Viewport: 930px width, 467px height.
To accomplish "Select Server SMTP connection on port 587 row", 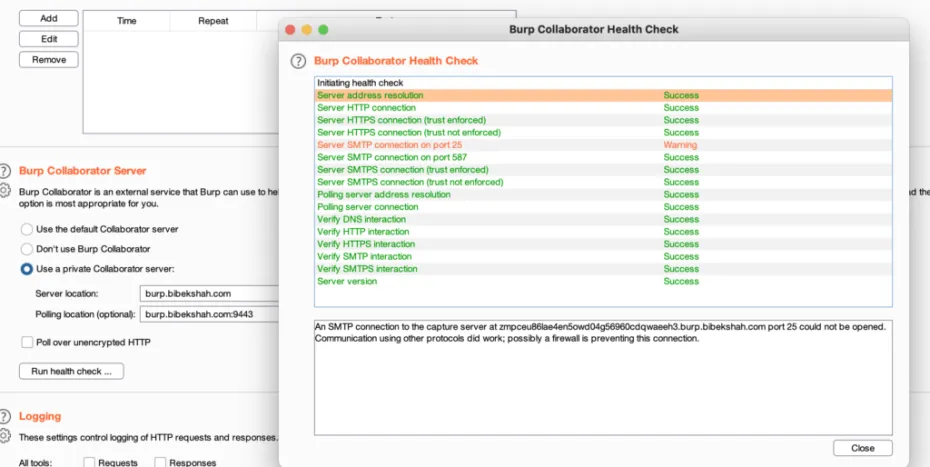I will [x=603, y=157].
